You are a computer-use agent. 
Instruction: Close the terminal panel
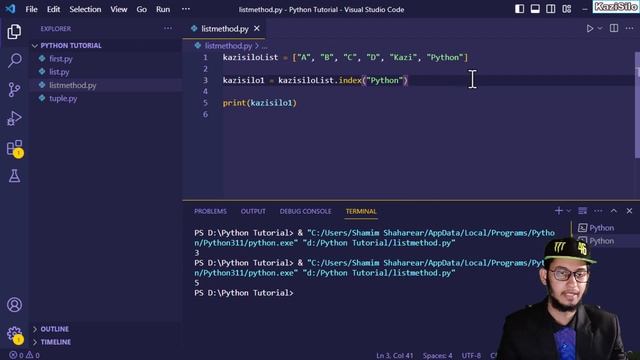pos(629,211)
